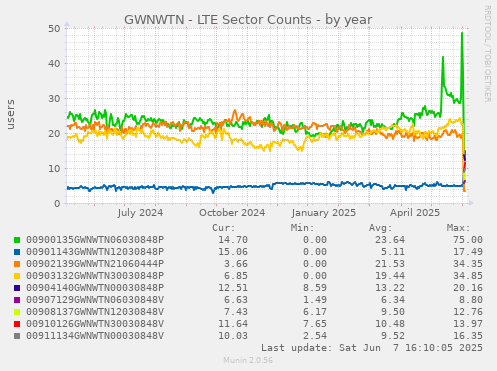Screen dimensions: 497x371
Task: Click the Munin 2.0.56 version text
Action: point(248,360)
